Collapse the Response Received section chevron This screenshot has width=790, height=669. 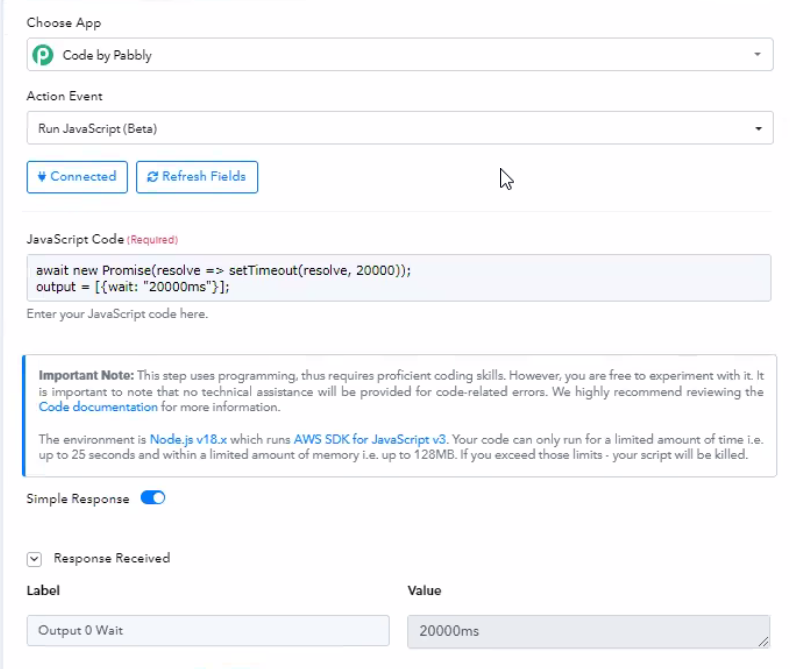point(34,559)
